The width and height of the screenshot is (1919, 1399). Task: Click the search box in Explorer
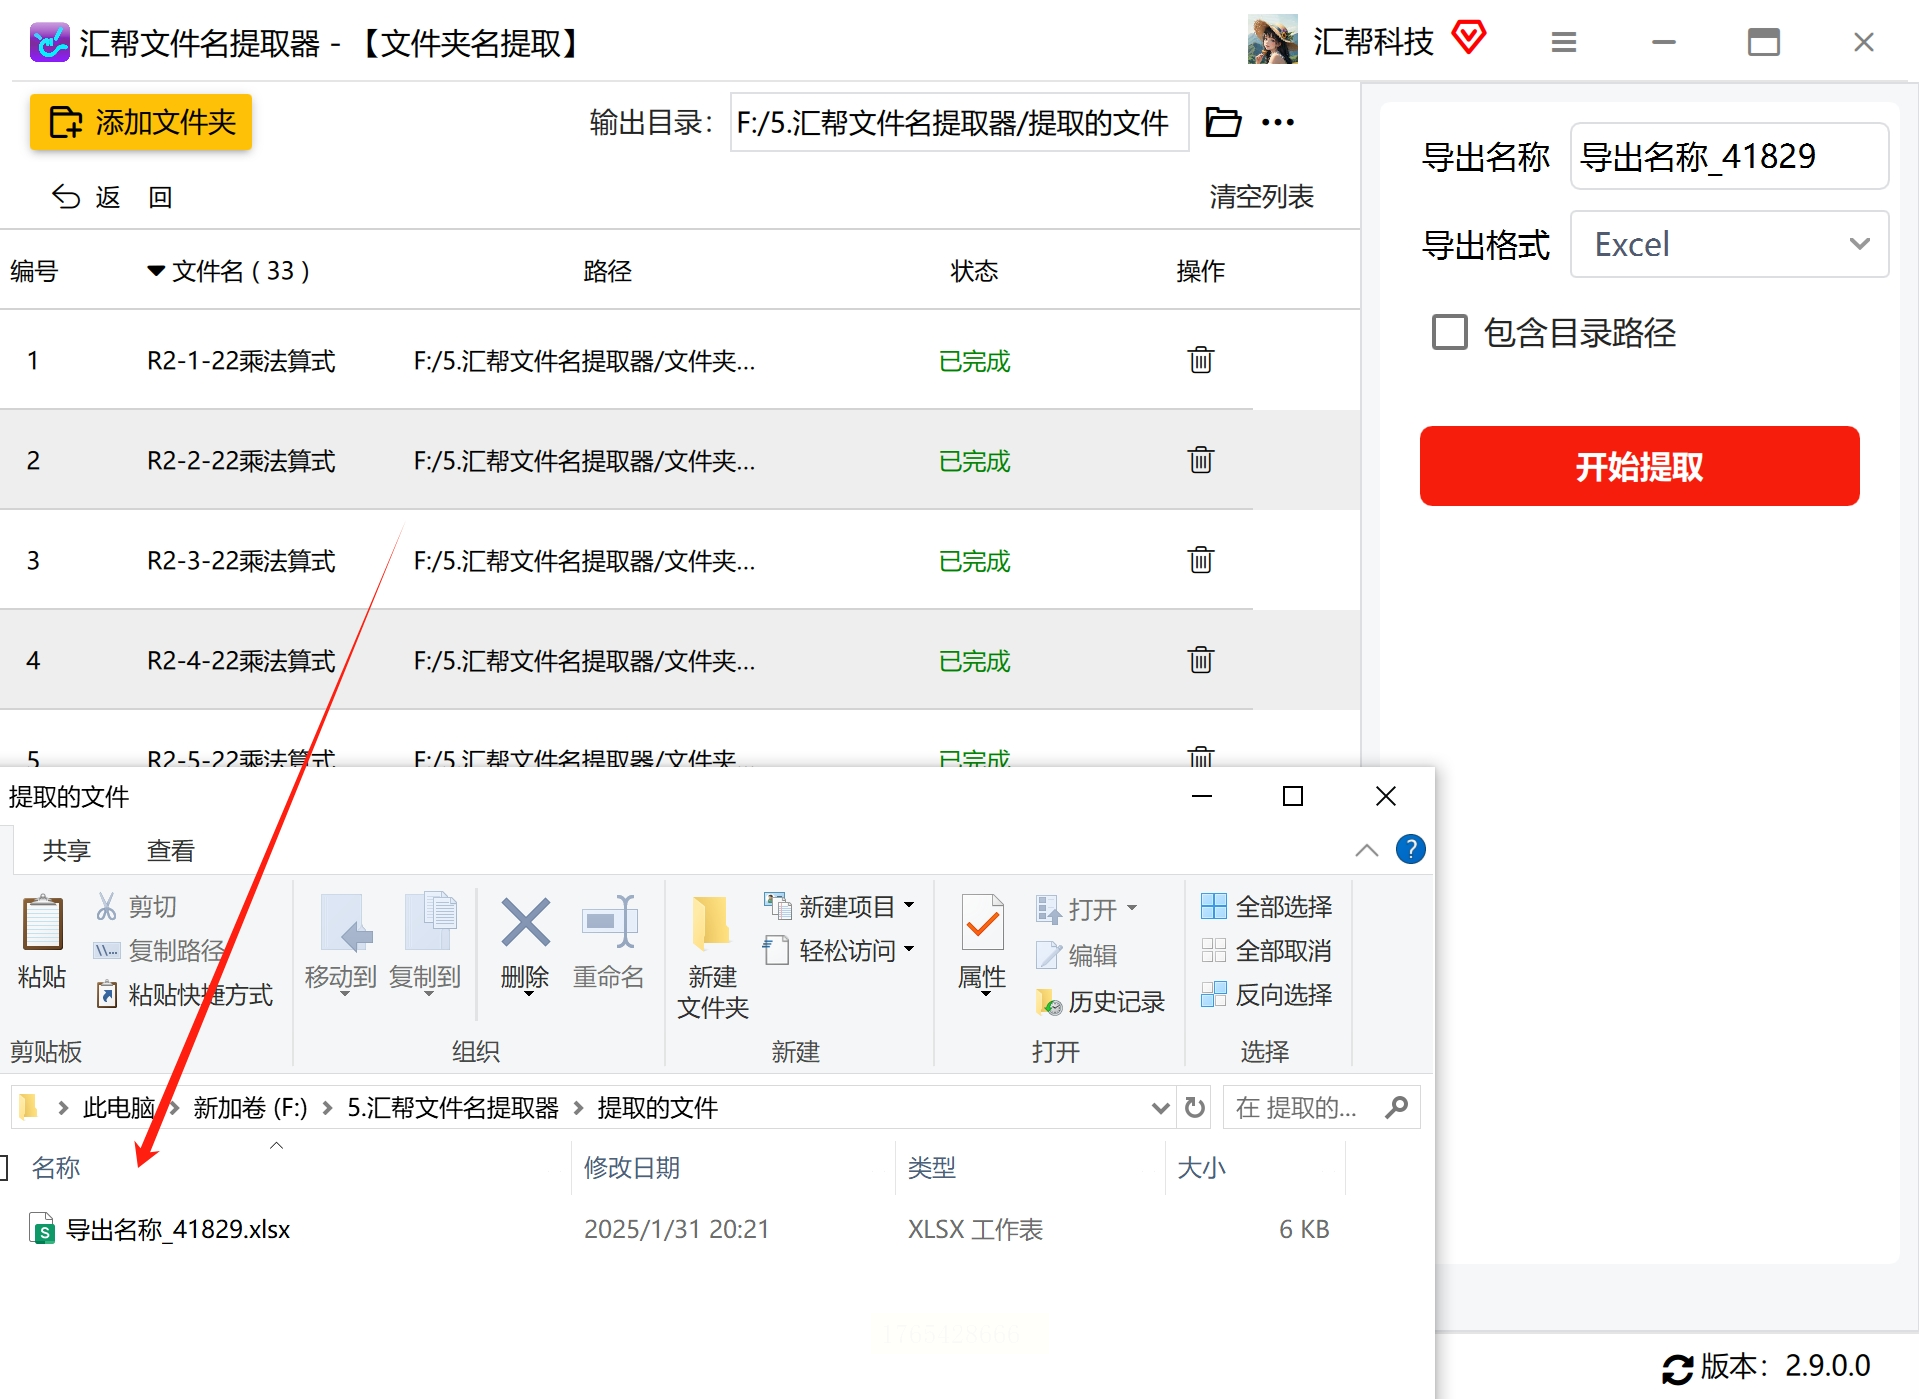tap(1321, 1107)
